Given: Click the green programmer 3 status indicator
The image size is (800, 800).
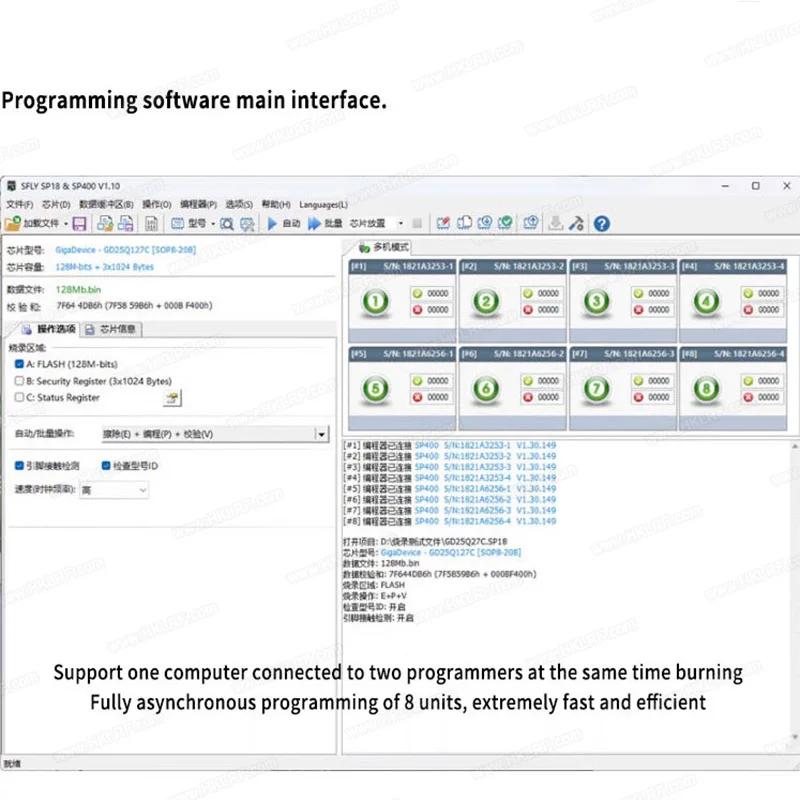Looking at the screenshot, I should 596,302.
